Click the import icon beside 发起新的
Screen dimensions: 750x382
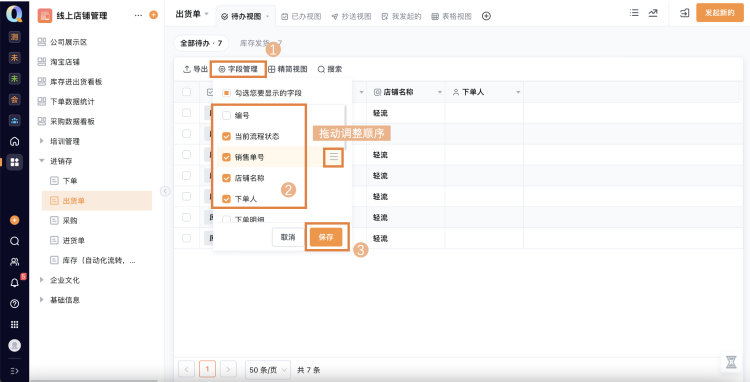[x=684, y=13]
